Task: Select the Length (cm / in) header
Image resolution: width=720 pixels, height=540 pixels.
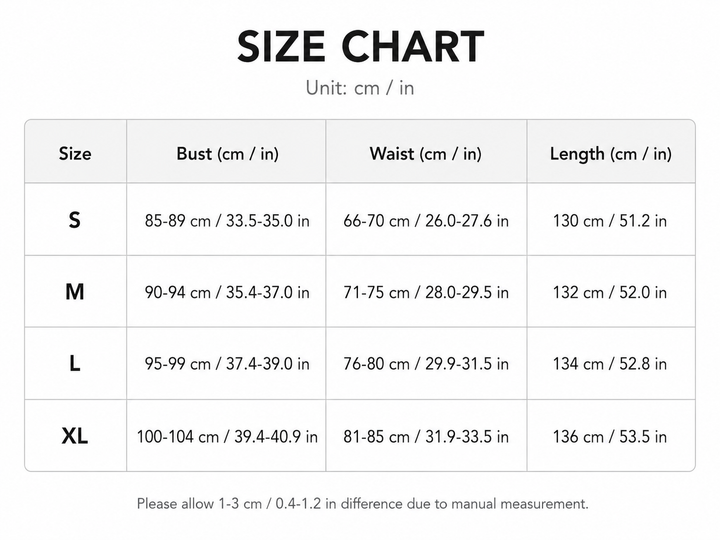Action: [x=611, y=154]
